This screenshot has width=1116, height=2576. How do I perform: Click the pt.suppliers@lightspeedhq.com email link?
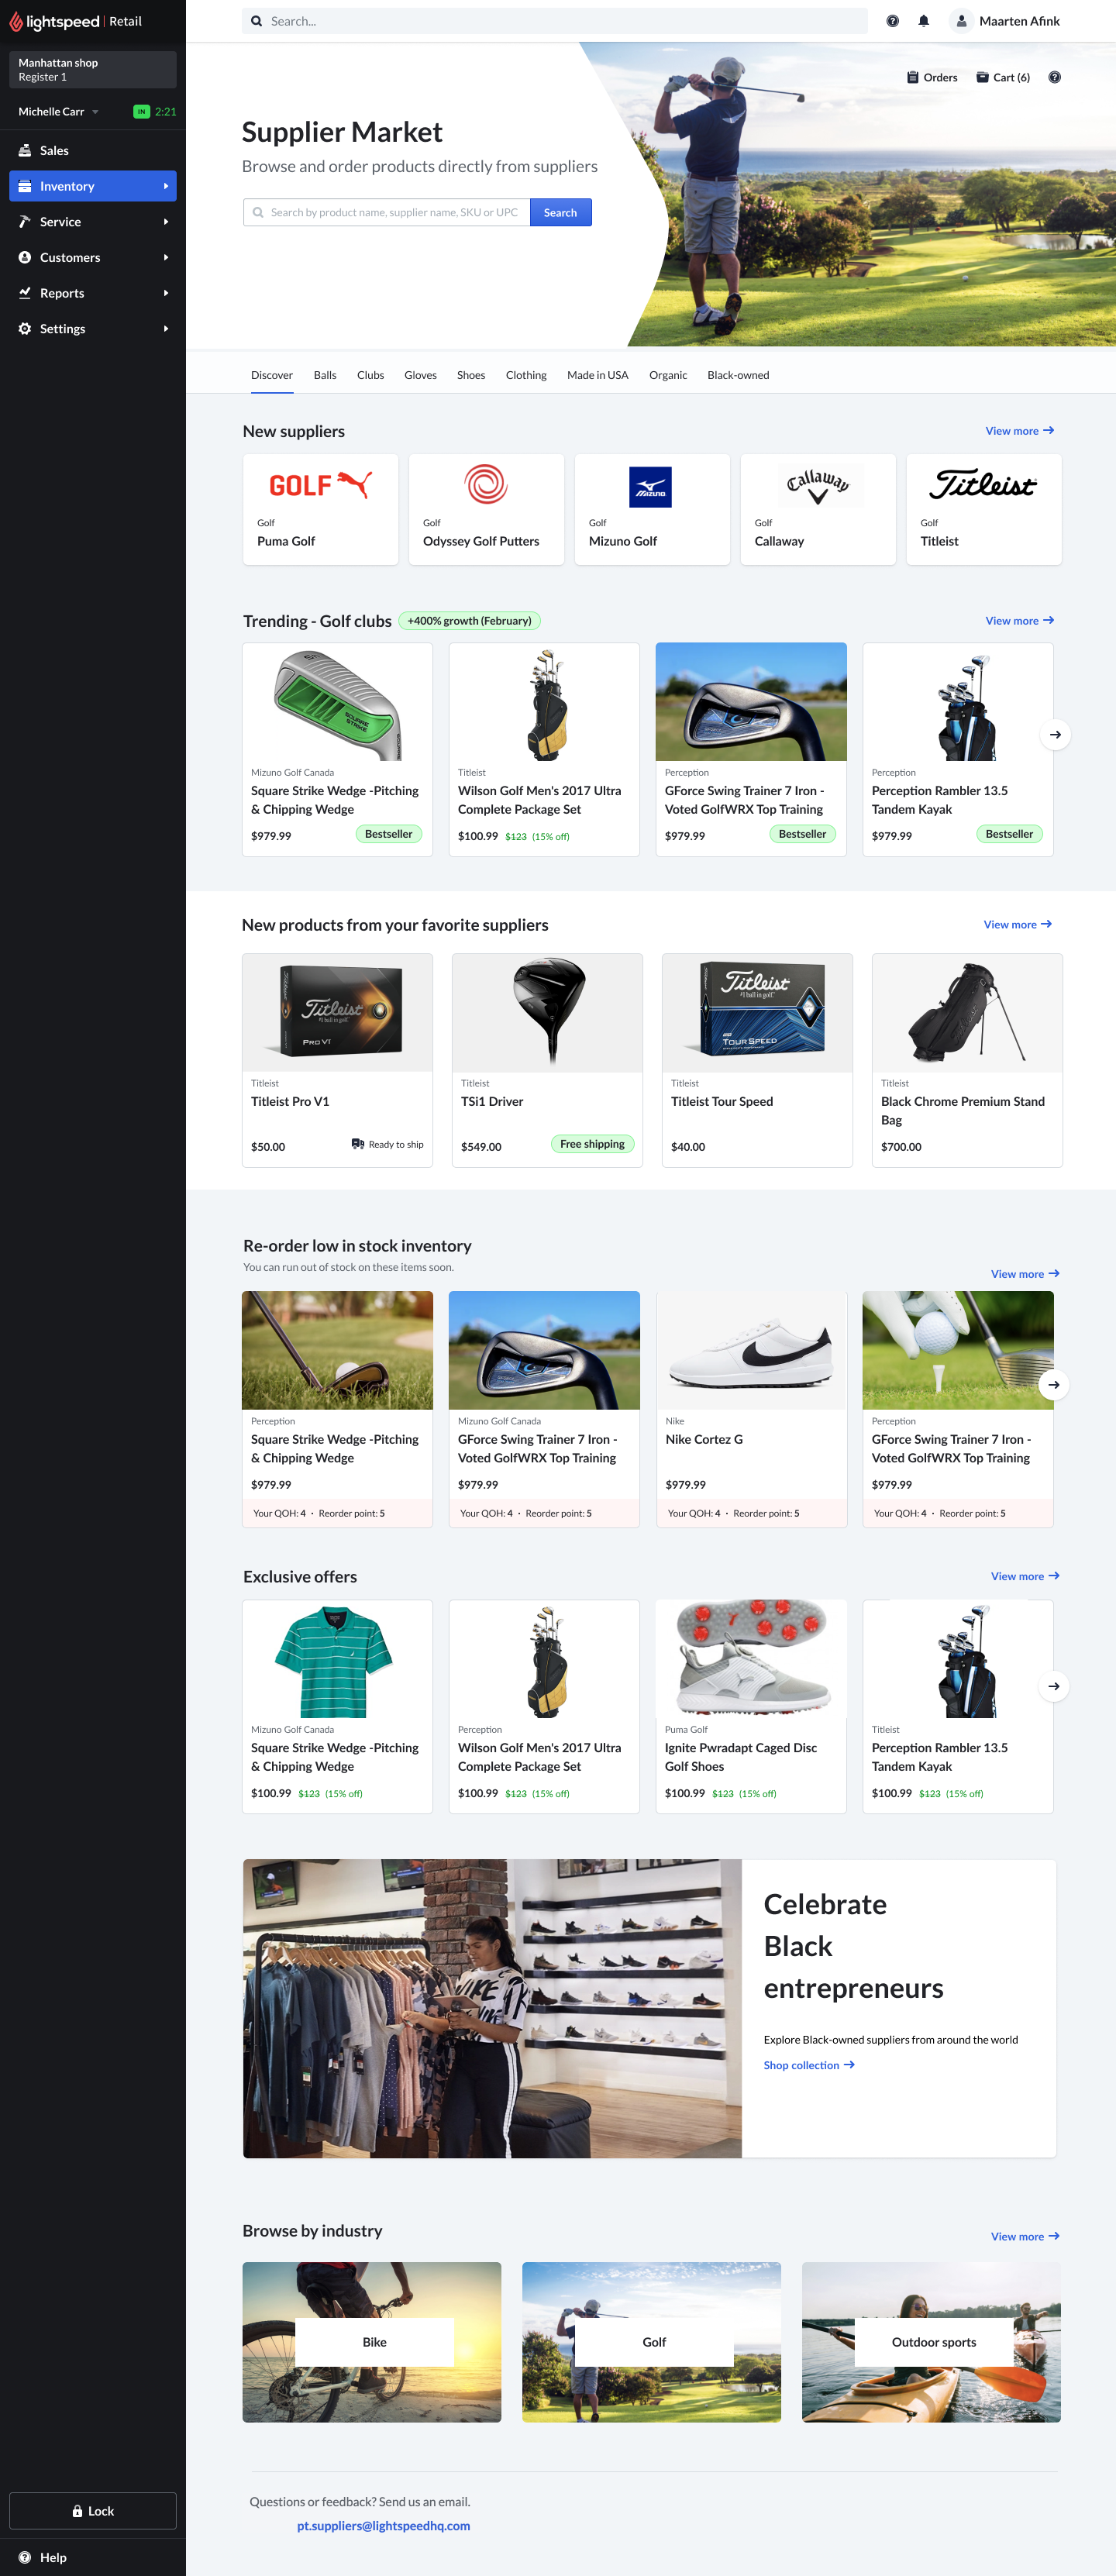click(x=383, y=2525)
